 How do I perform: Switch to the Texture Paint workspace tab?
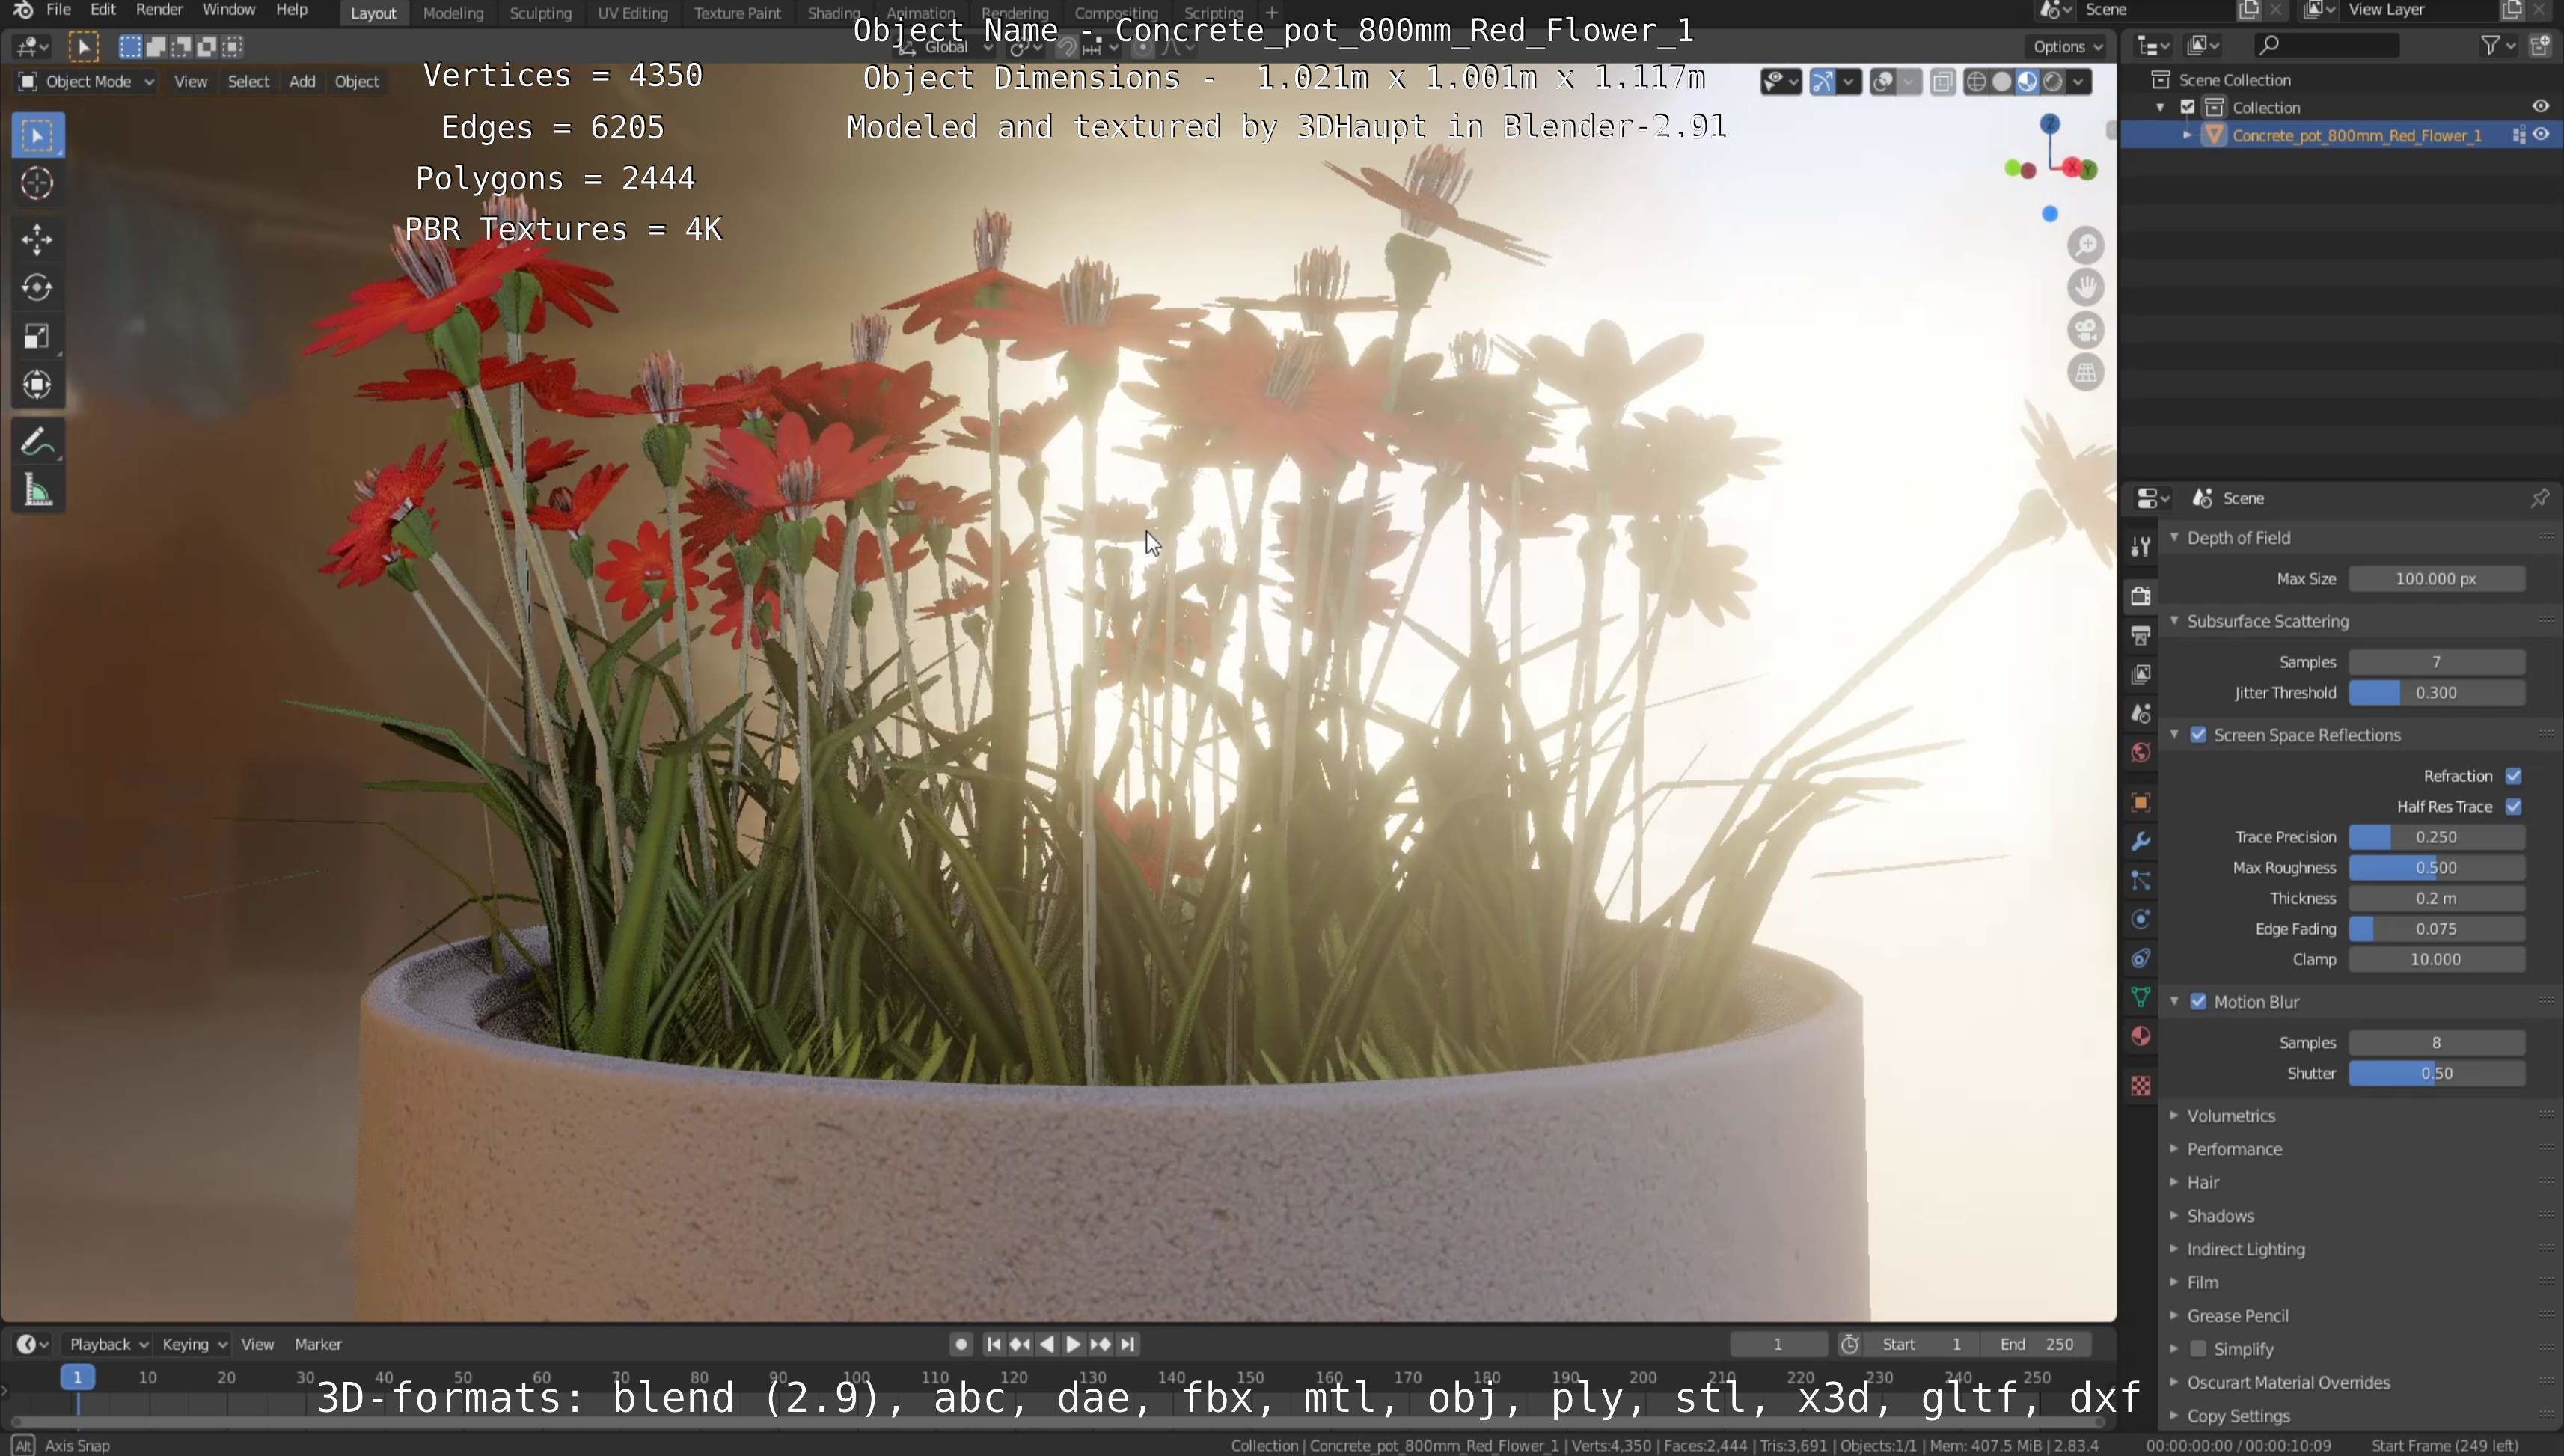tap(737, 13)
